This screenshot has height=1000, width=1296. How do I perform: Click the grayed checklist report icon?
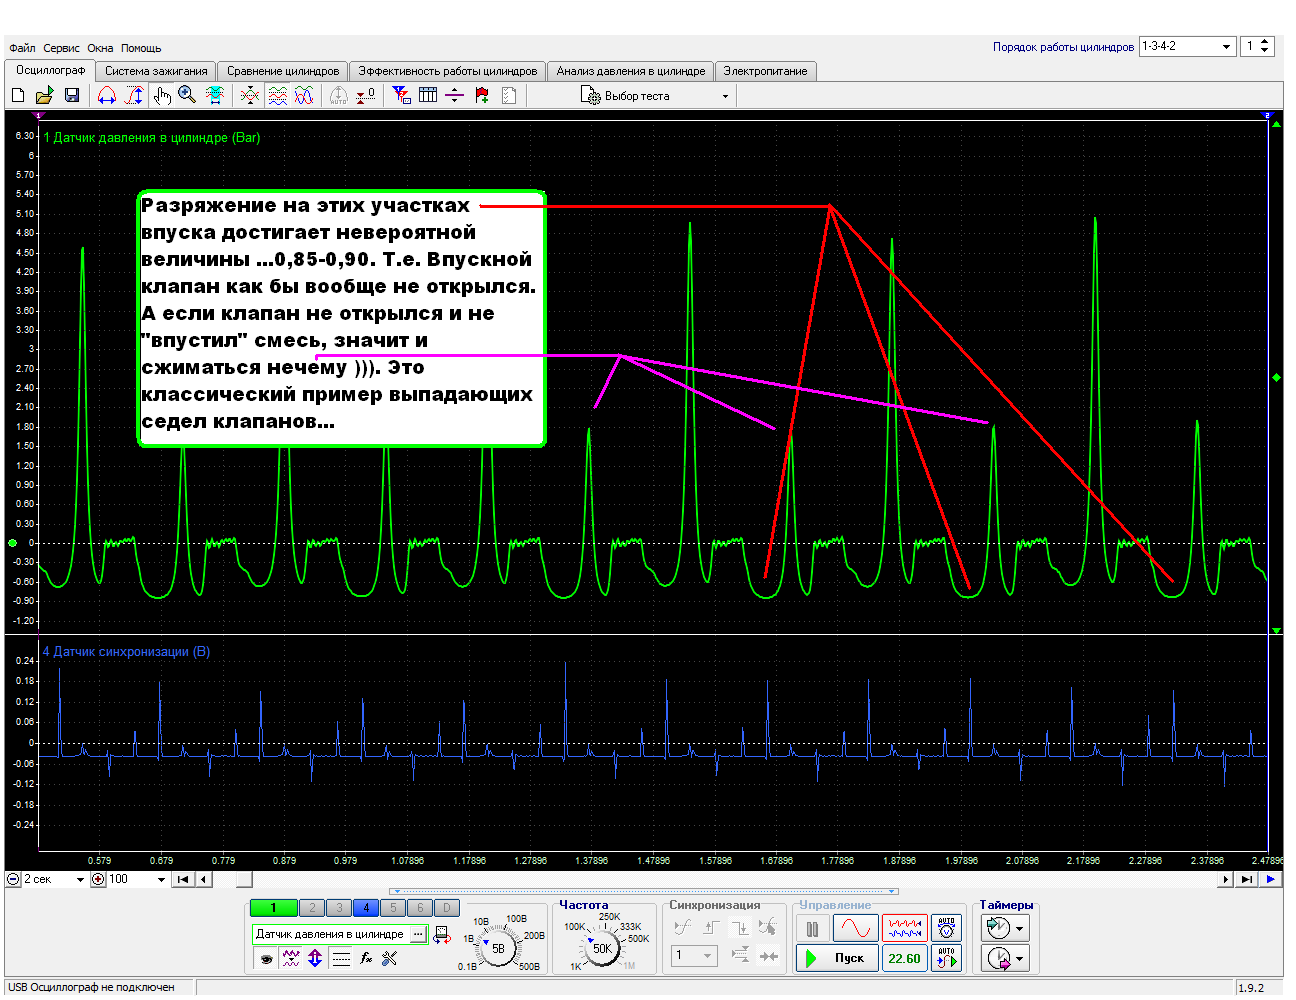coord(508,95)
